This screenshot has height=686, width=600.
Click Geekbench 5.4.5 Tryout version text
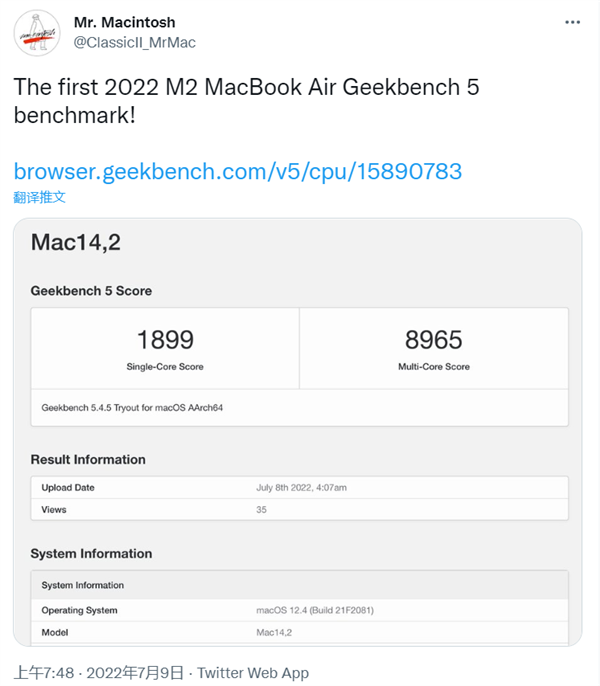click(130, 408)
